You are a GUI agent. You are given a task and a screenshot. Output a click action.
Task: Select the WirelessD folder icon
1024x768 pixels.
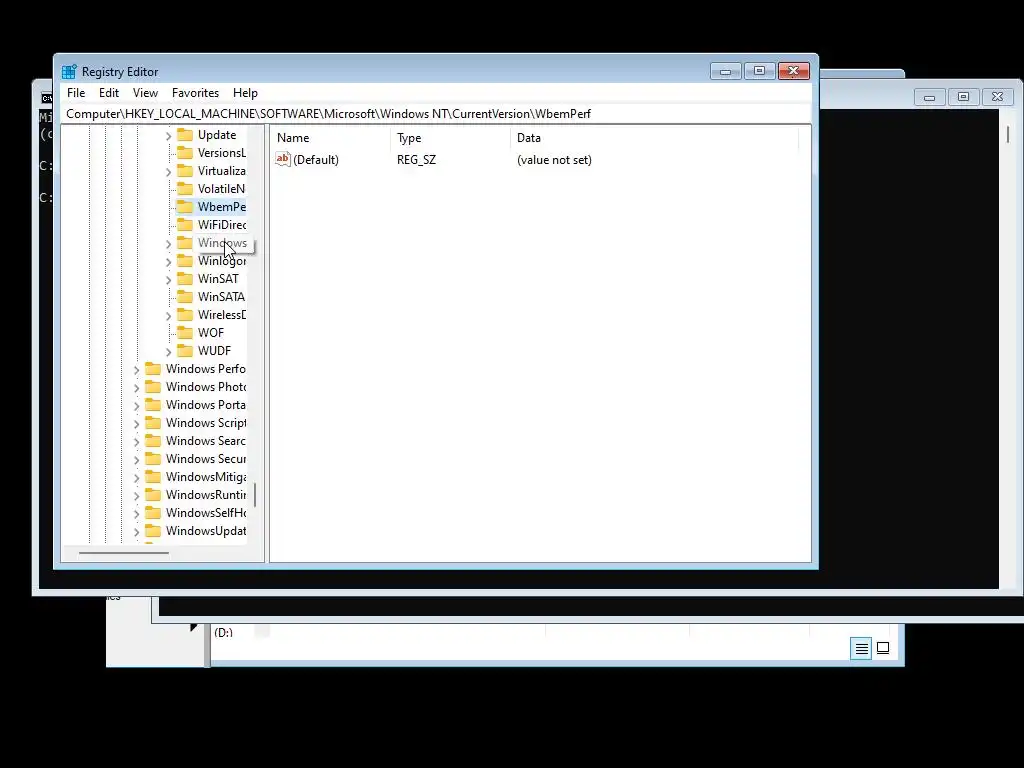(x=185, y=315)
